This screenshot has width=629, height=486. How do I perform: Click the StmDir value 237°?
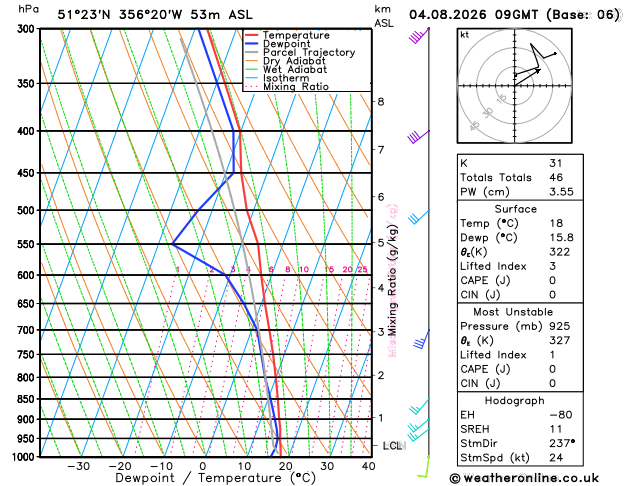562,443
